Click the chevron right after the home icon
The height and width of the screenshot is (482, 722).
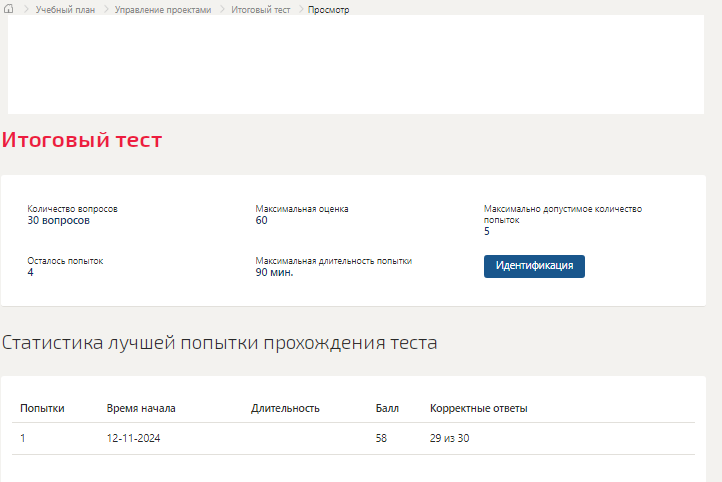click(25, 9)
